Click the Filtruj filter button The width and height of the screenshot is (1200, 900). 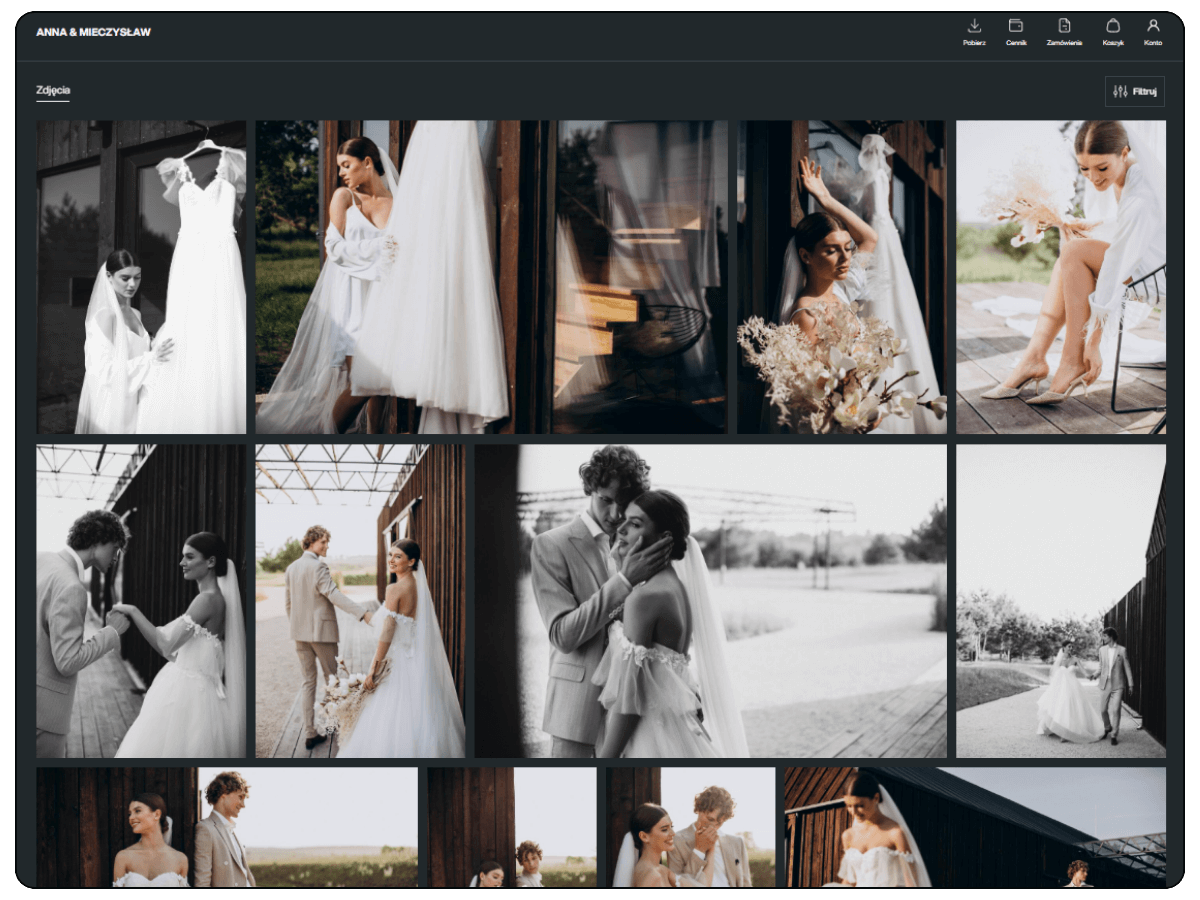pyautogui.click(x=1135, y=91)
